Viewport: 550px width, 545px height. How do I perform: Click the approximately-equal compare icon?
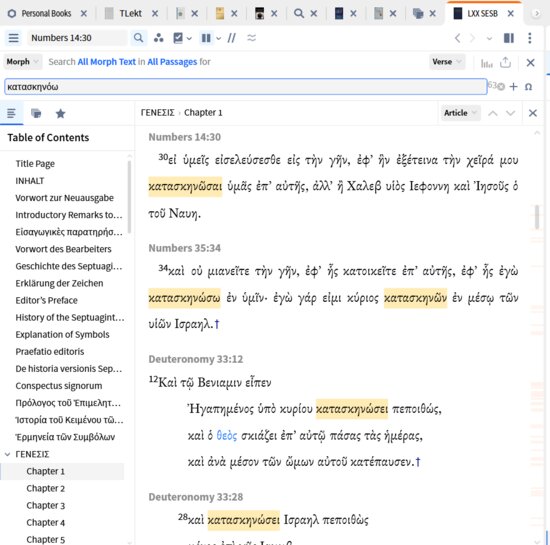coord(251,38)
